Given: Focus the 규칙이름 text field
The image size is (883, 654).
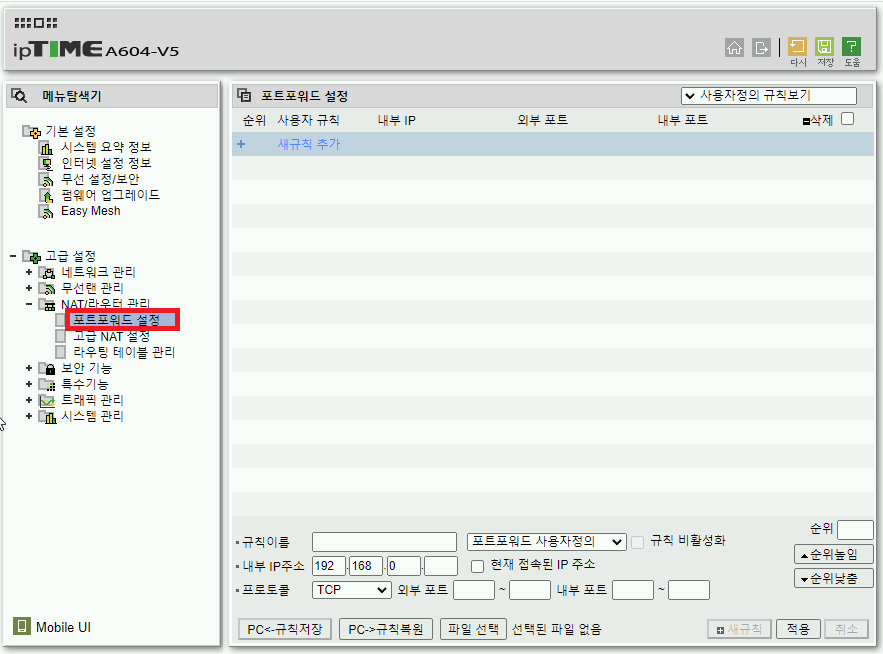Looking at the screenshot, I should coord(384,542).
